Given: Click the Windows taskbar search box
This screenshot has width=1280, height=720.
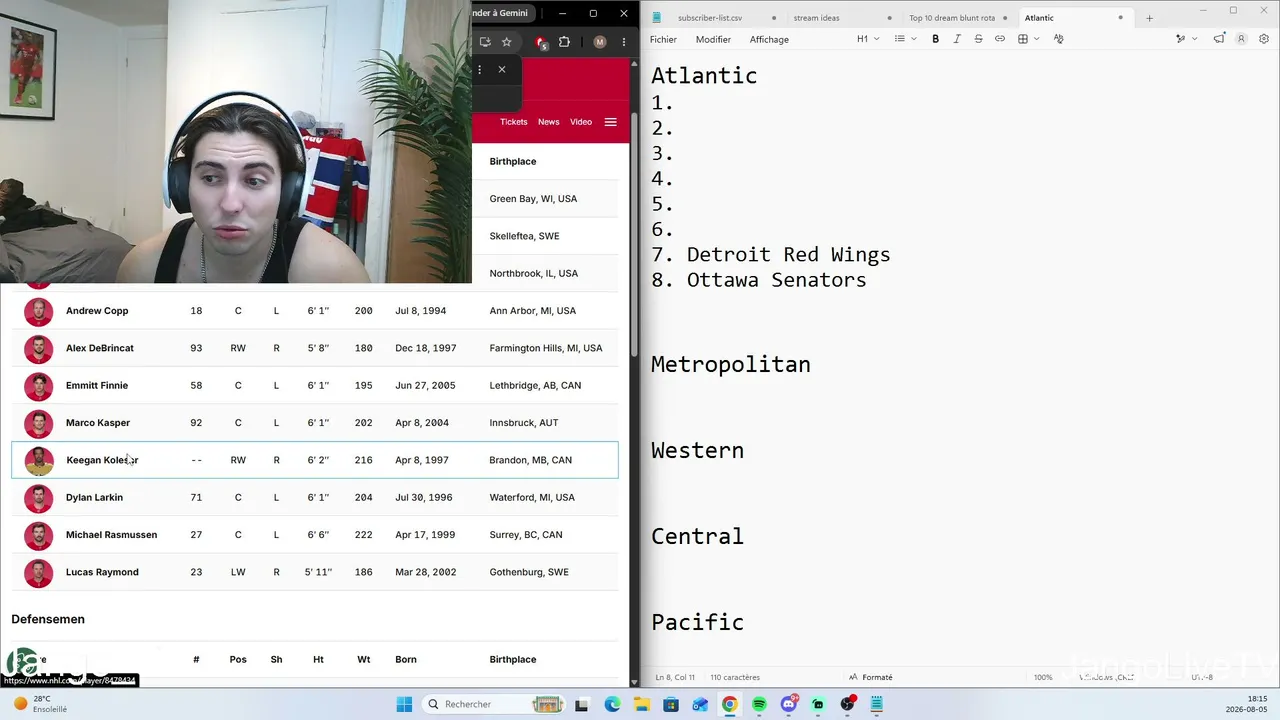Looking at the screenshot, I should (x=492, y=704).
